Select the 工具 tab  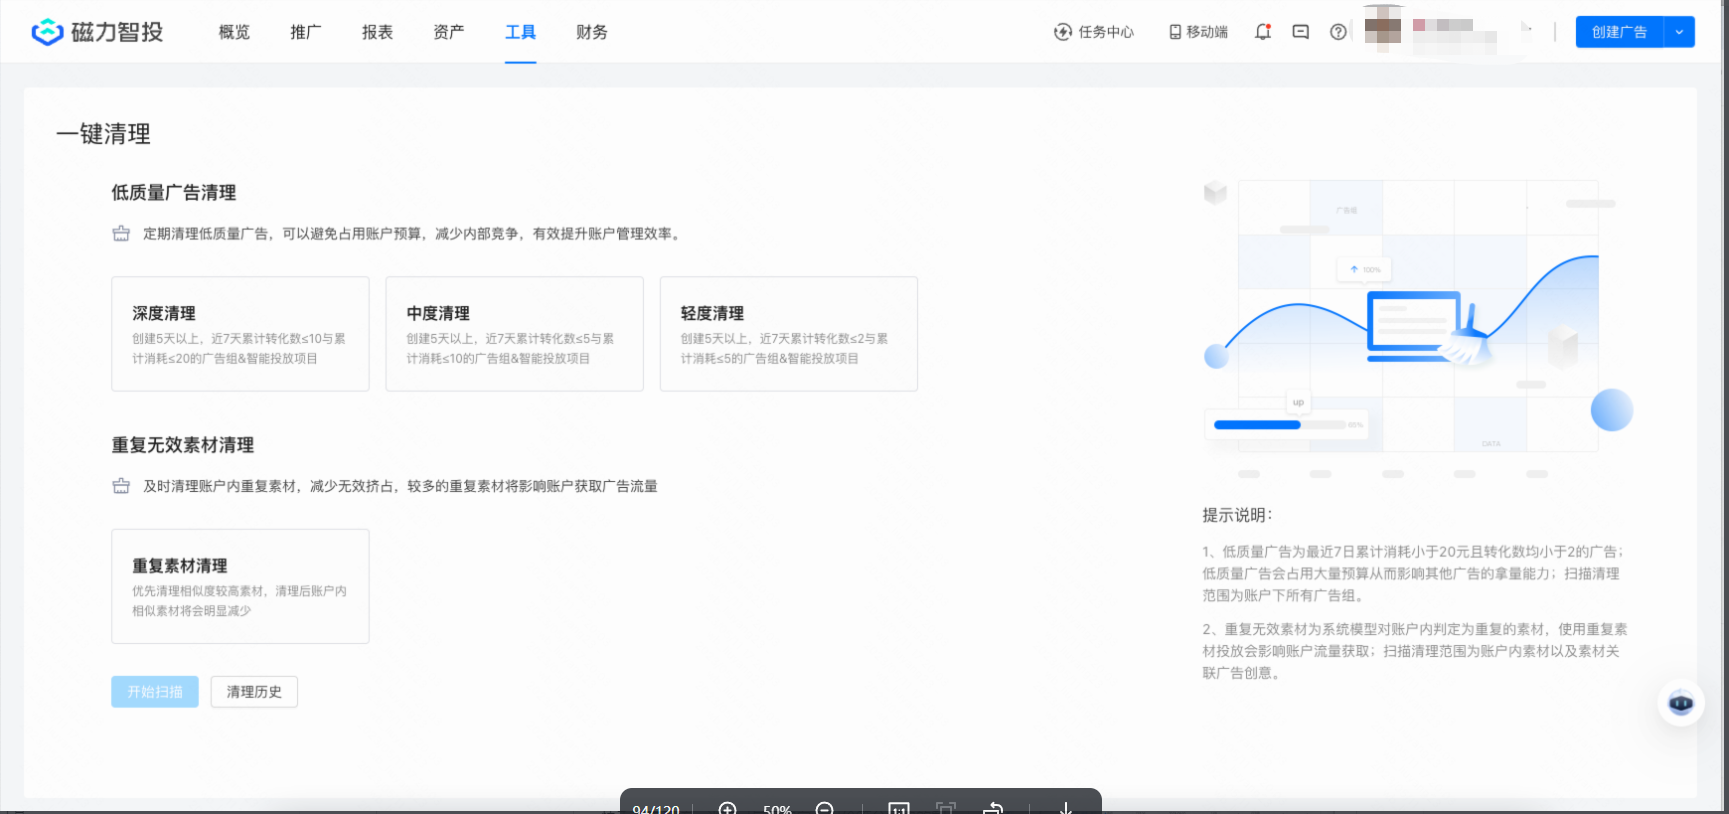521,32
